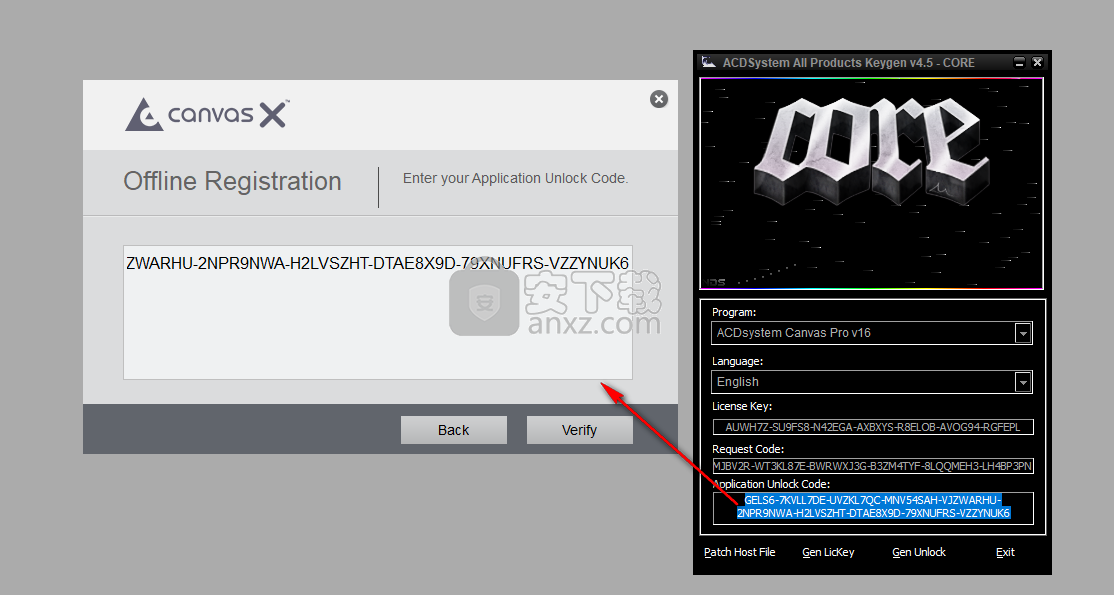The height and width of the screenshot is (595, 1114).
Task: Click the keygen title bar app icon
Action: [x=708, y=62]
